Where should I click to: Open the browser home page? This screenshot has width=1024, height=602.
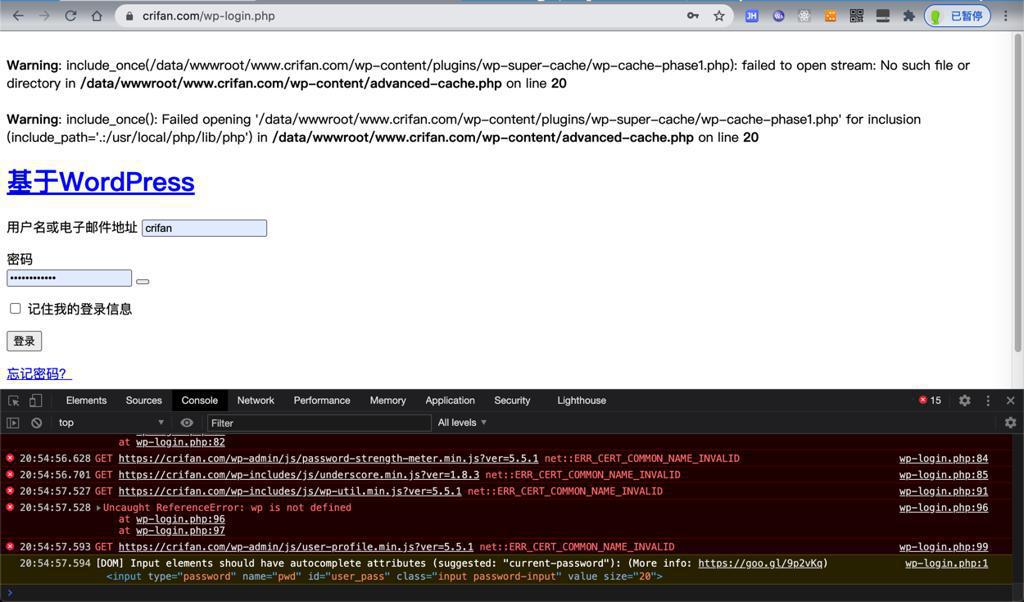coord(97,16)
